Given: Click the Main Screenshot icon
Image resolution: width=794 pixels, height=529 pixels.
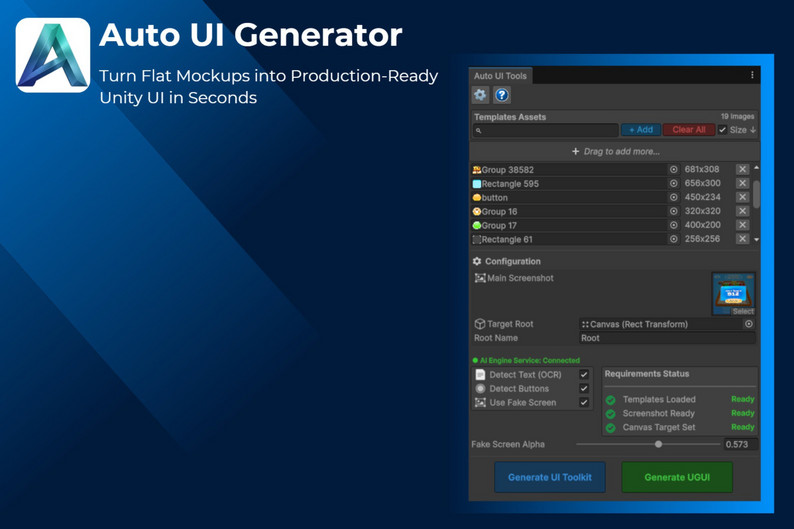Looking at the screenshot, I should (x=480, y=278).
